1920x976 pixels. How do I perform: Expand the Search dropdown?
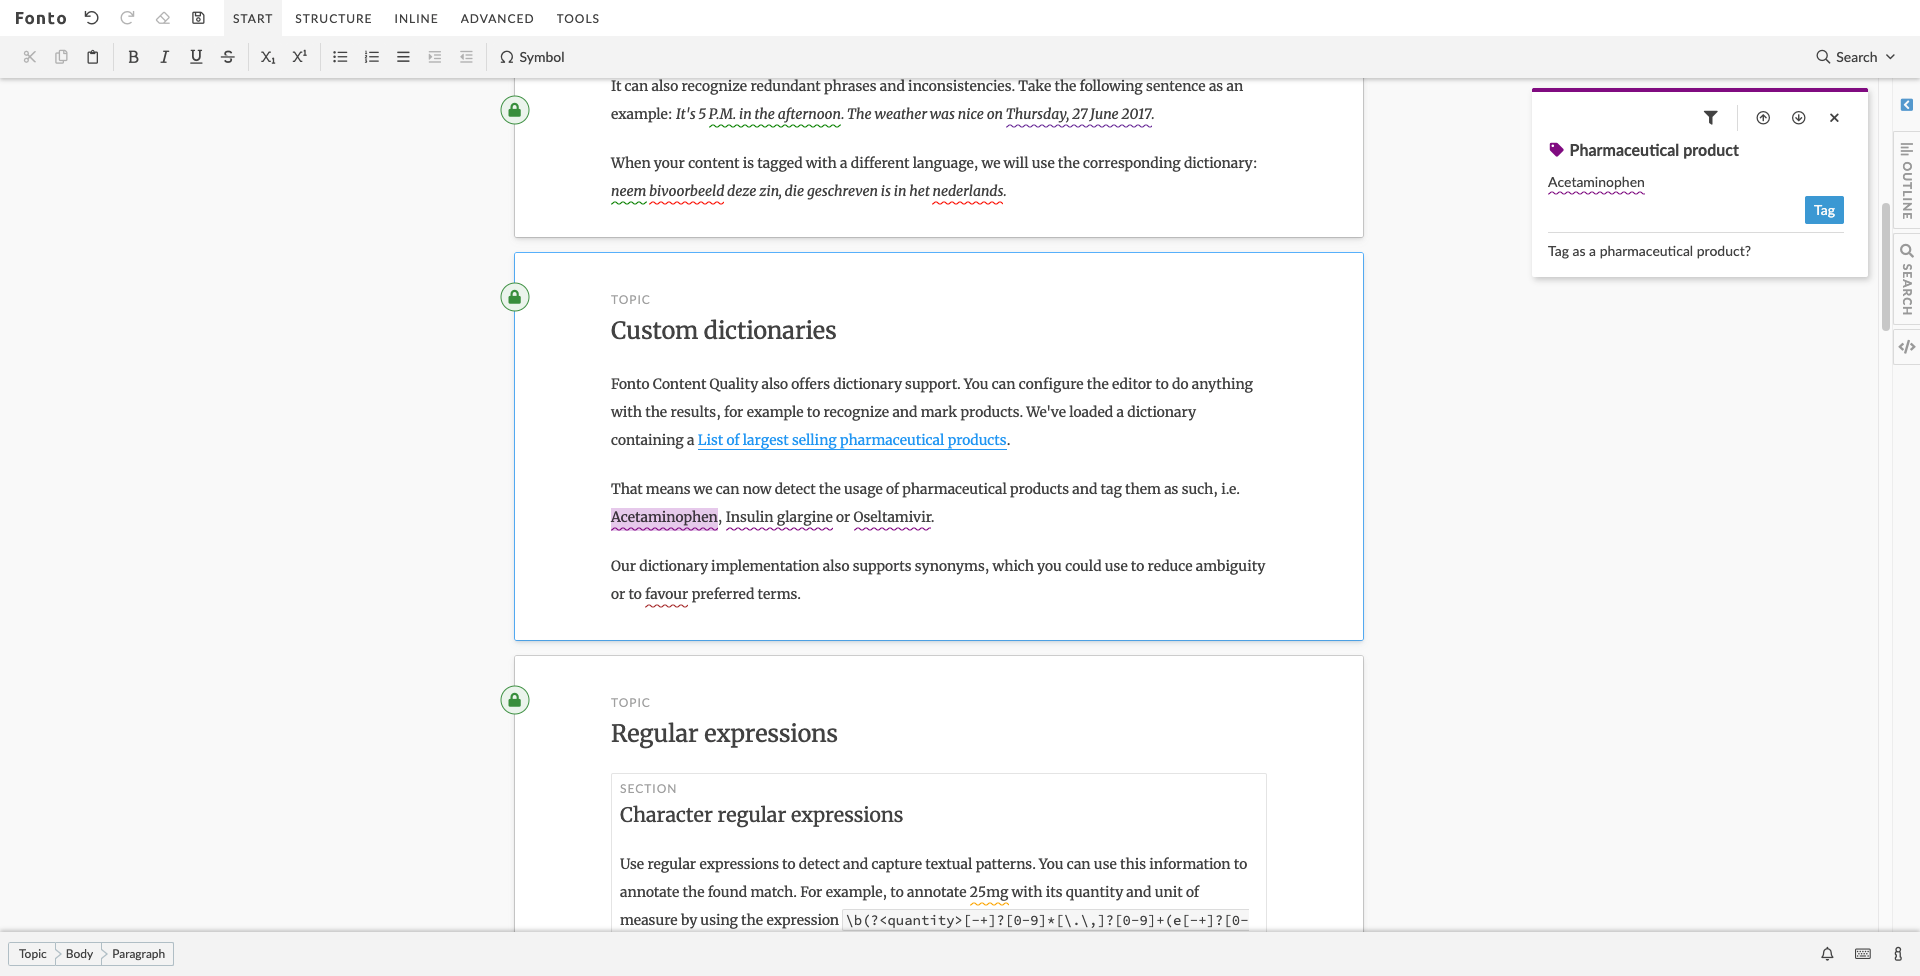(x=1856, y=57)
